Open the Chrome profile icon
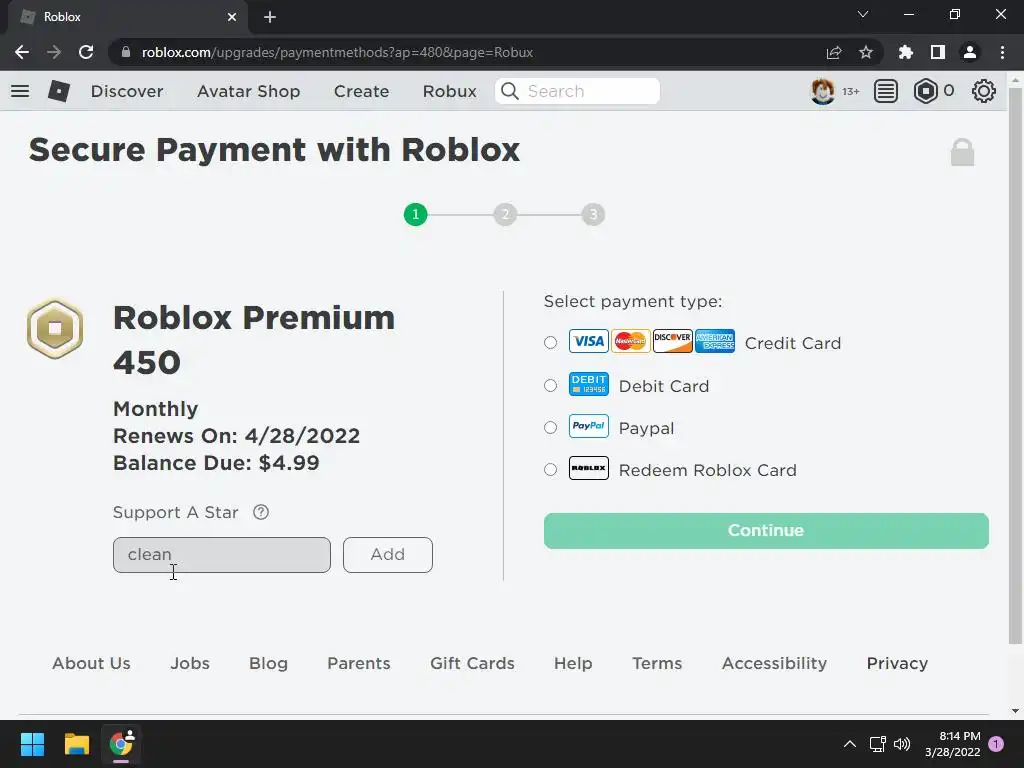1024x768 pixels. point(970,52)
